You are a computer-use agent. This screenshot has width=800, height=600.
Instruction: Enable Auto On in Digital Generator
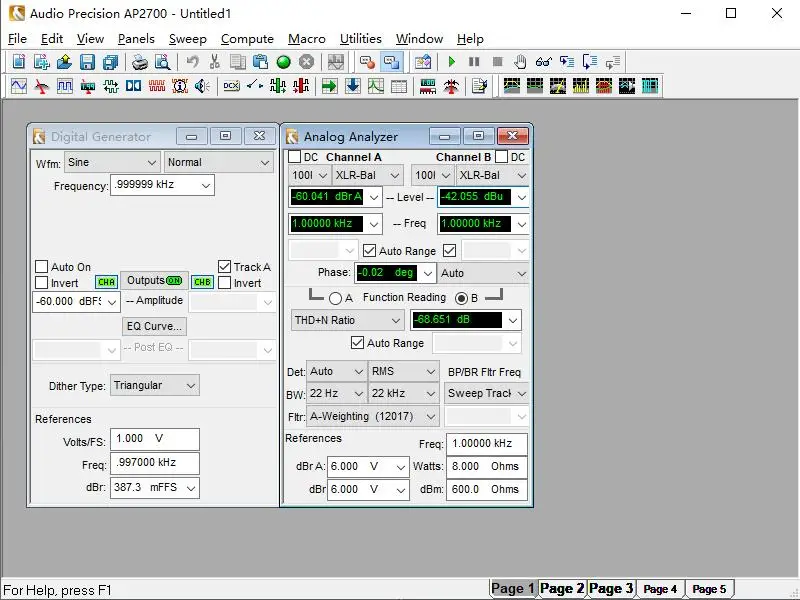[x=41, y=267]
